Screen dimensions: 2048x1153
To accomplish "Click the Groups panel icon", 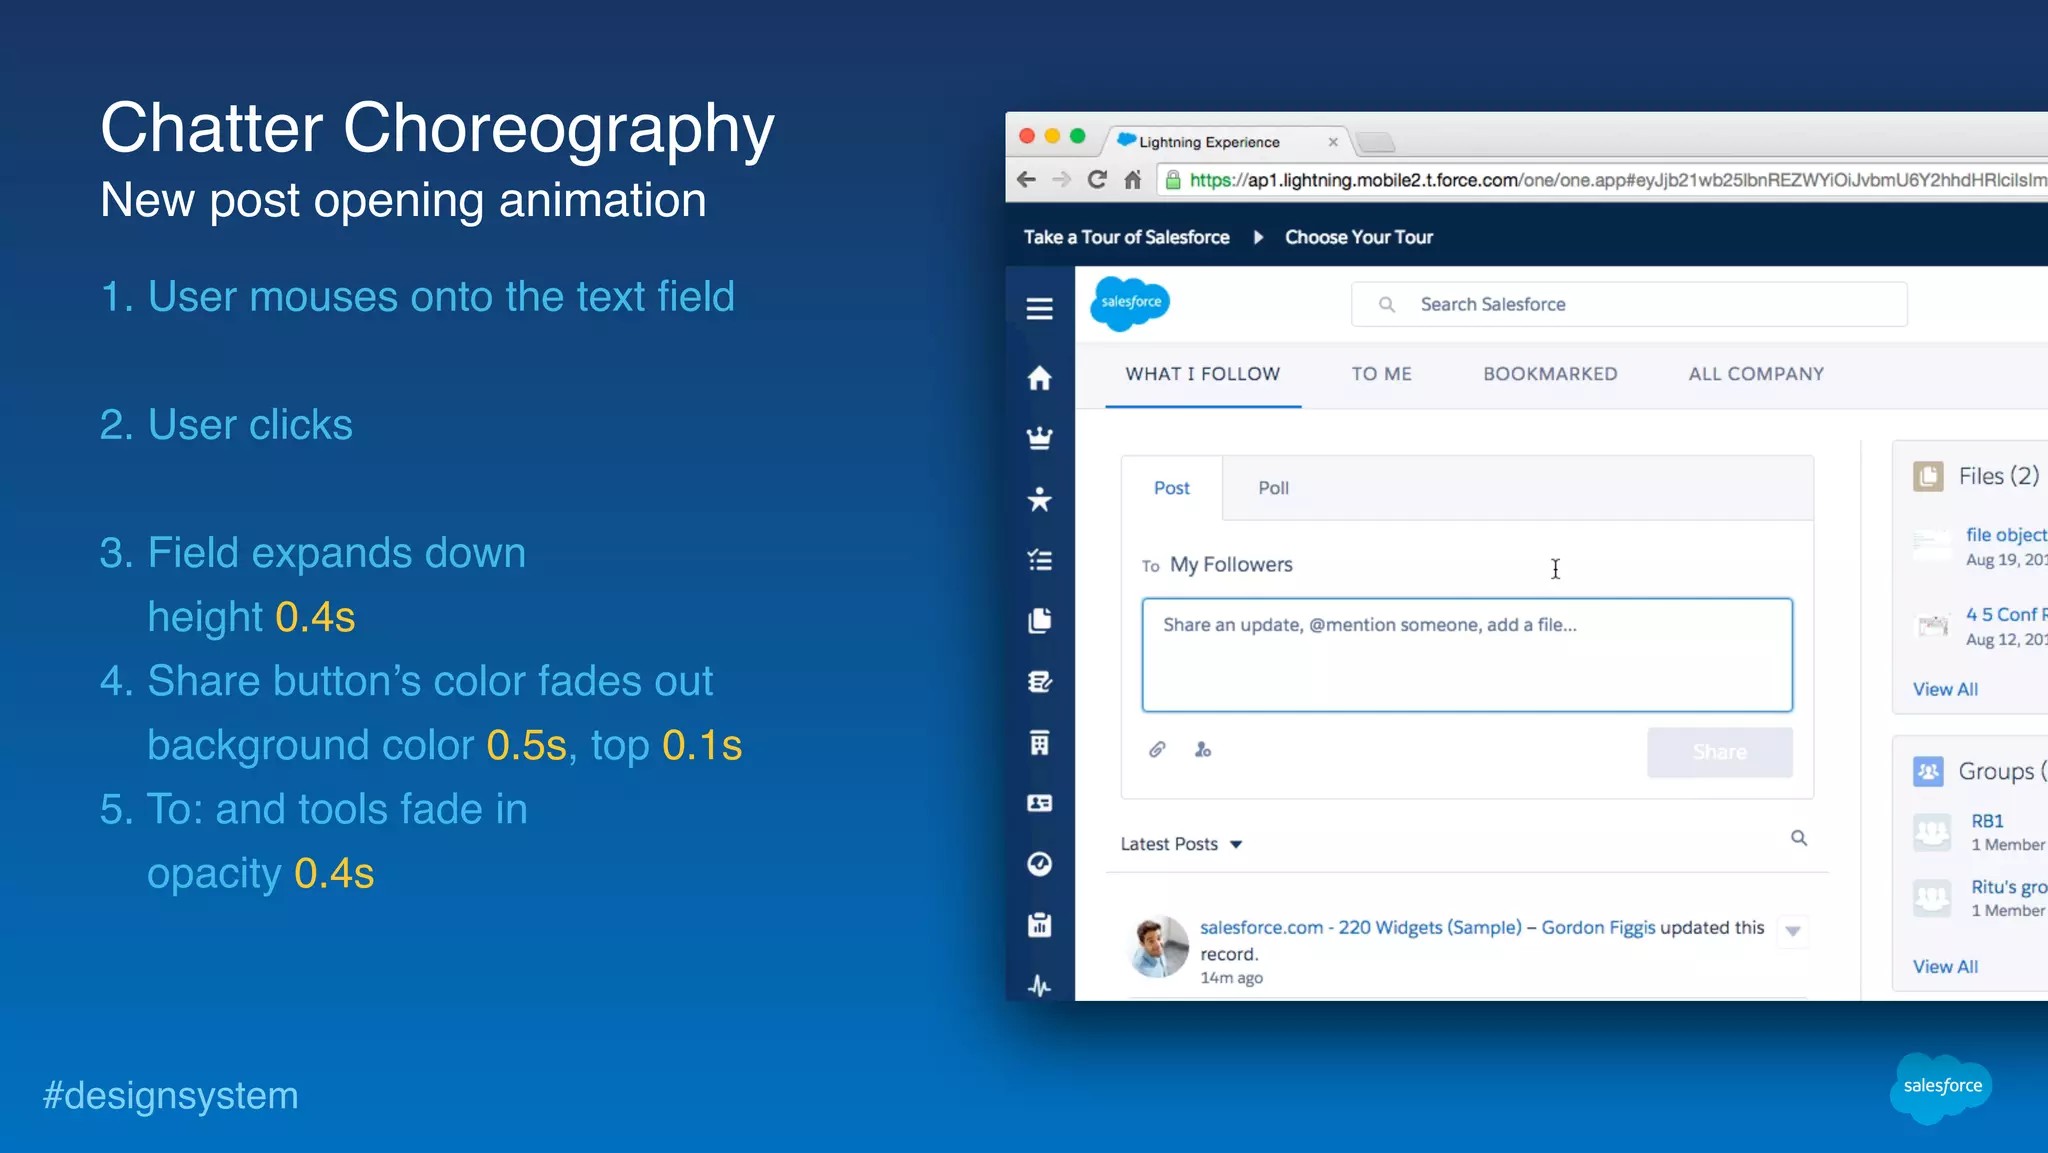I will click(1928, 771).
